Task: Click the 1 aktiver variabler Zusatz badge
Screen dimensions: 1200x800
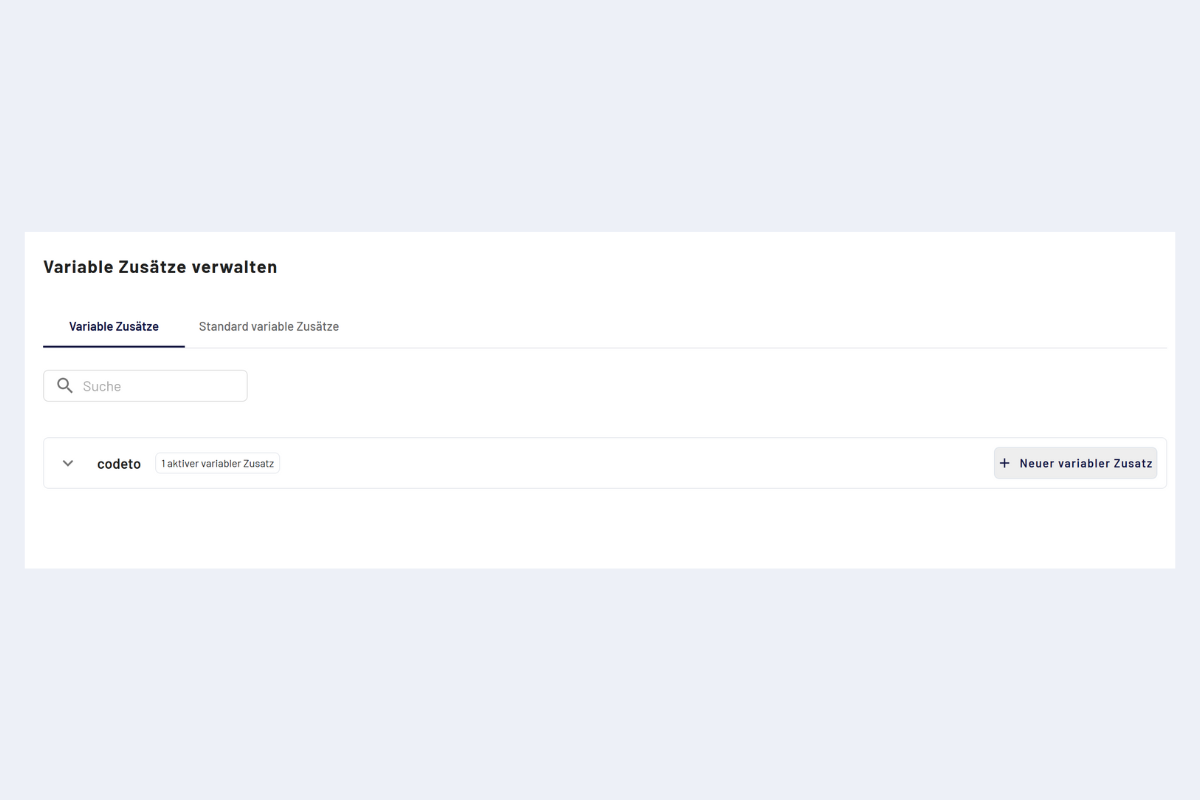Action: [217, 464]
